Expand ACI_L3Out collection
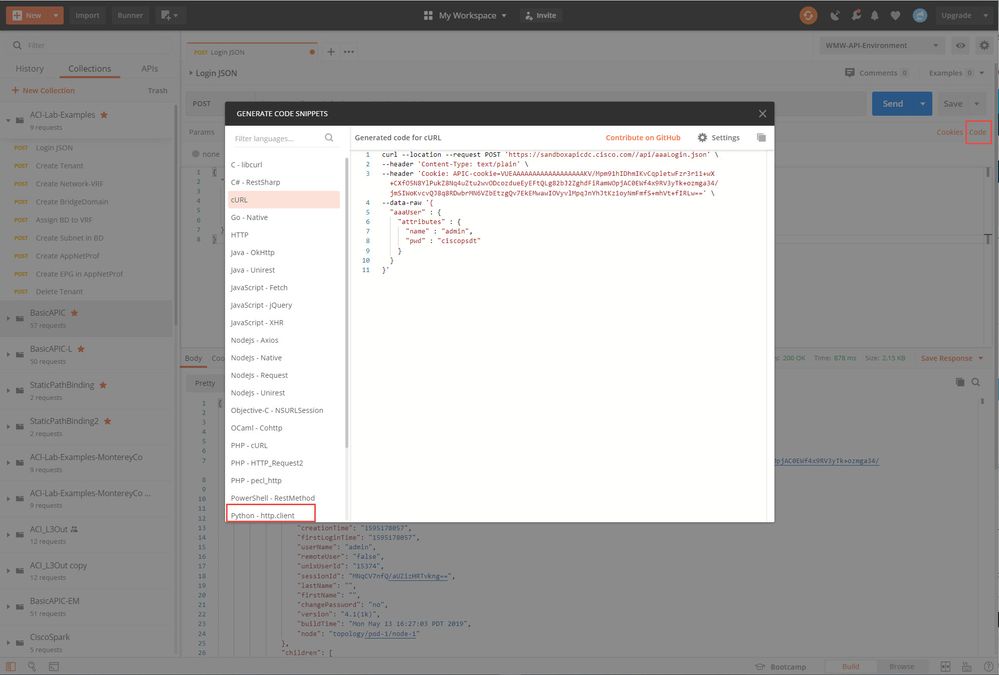This screenshot has width=999, height=675. (8, 534)
